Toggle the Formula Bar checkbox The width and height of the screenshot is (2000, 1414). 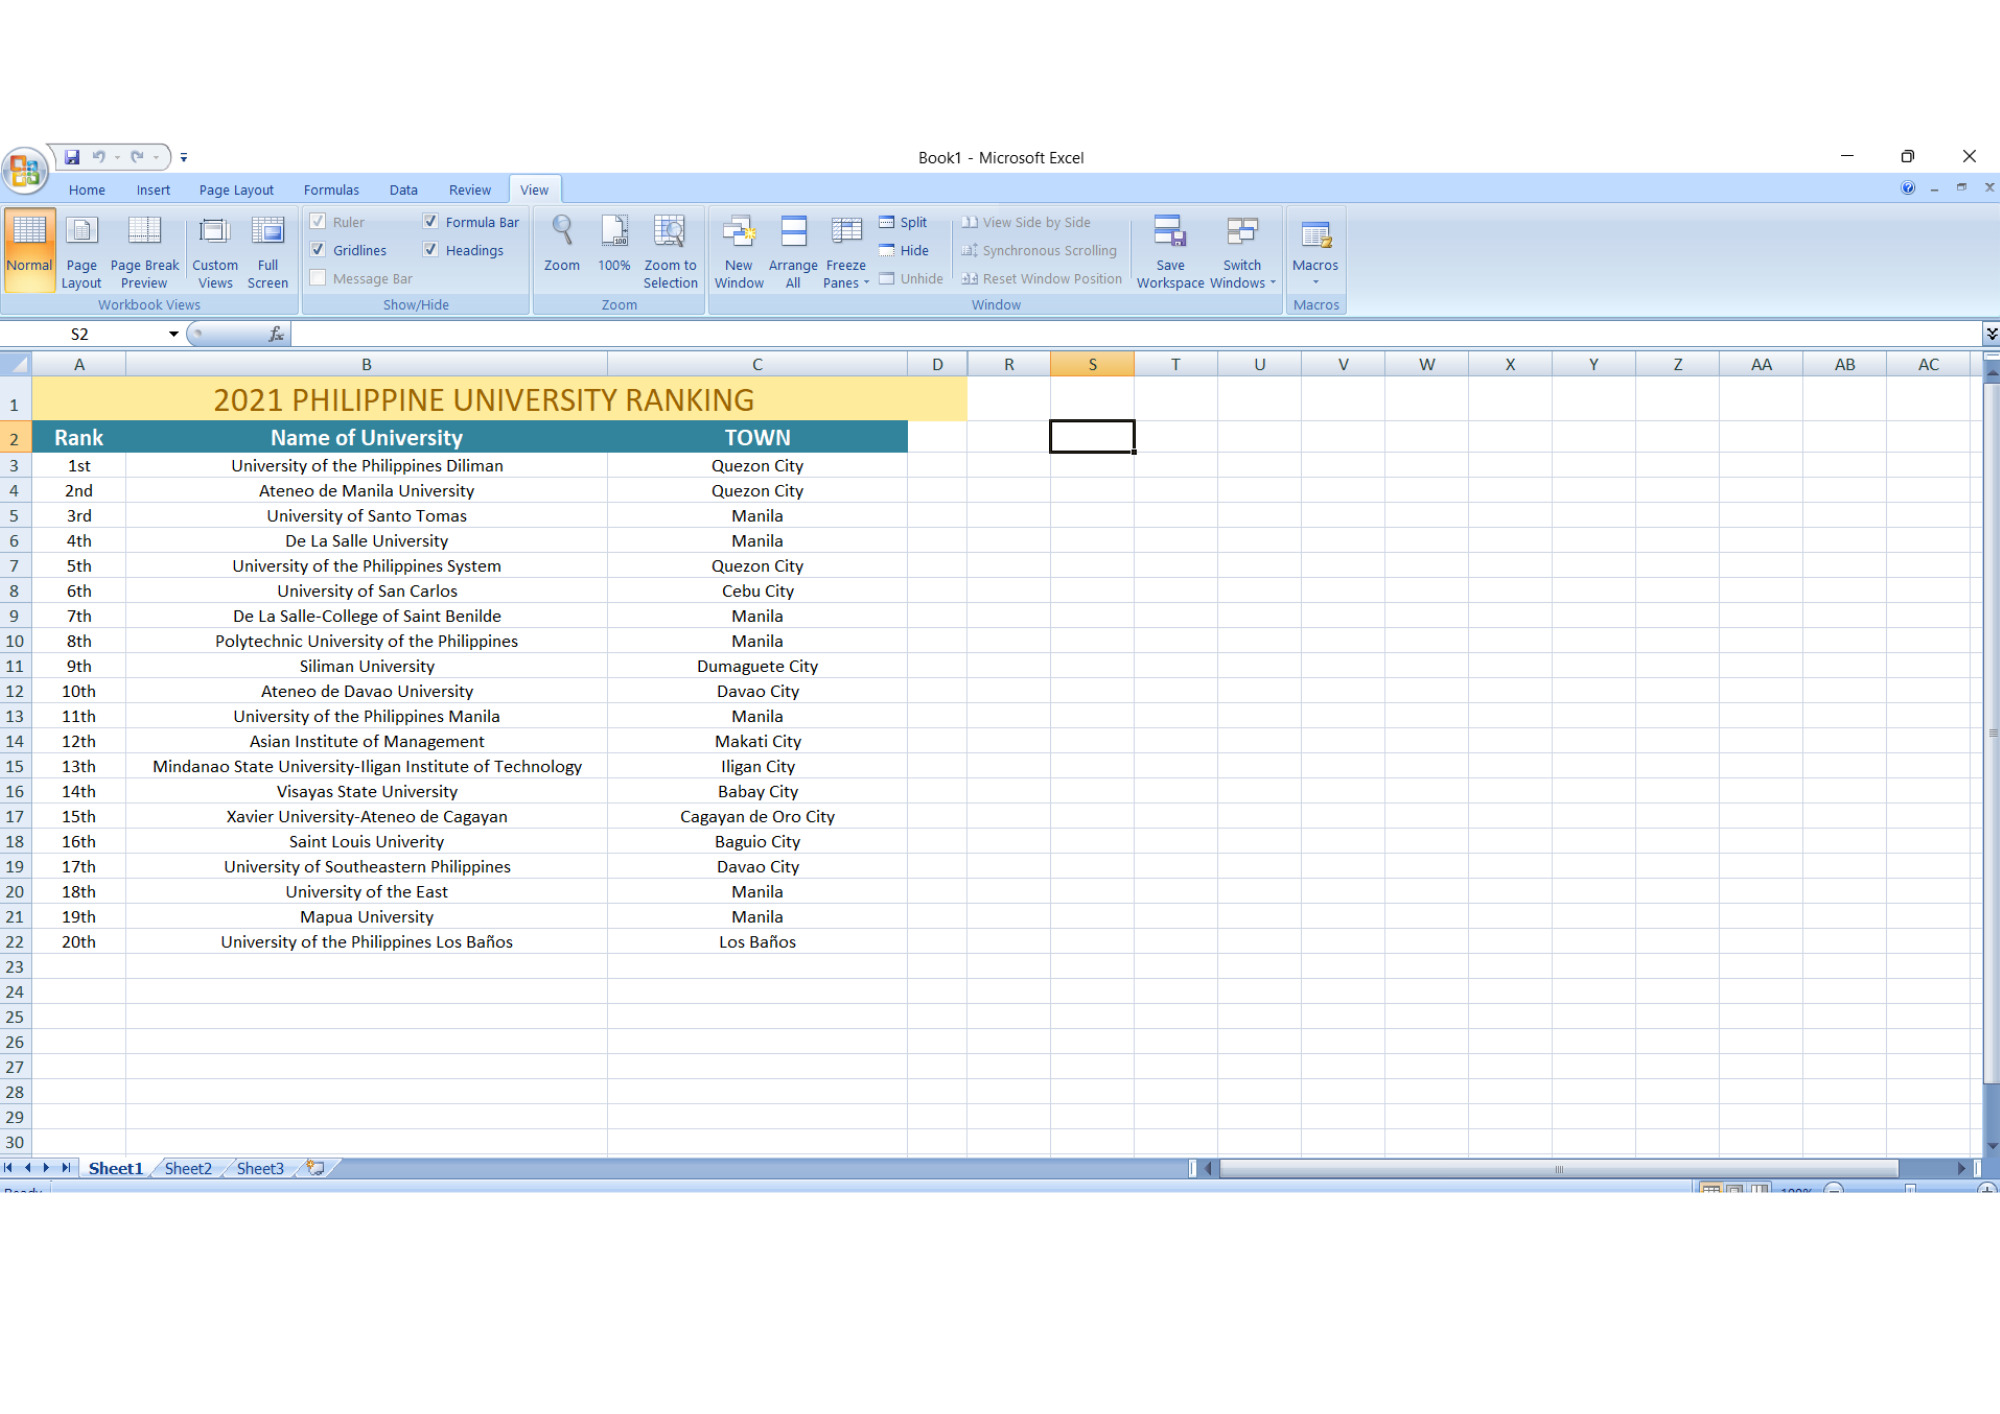(x=430, y=222)
